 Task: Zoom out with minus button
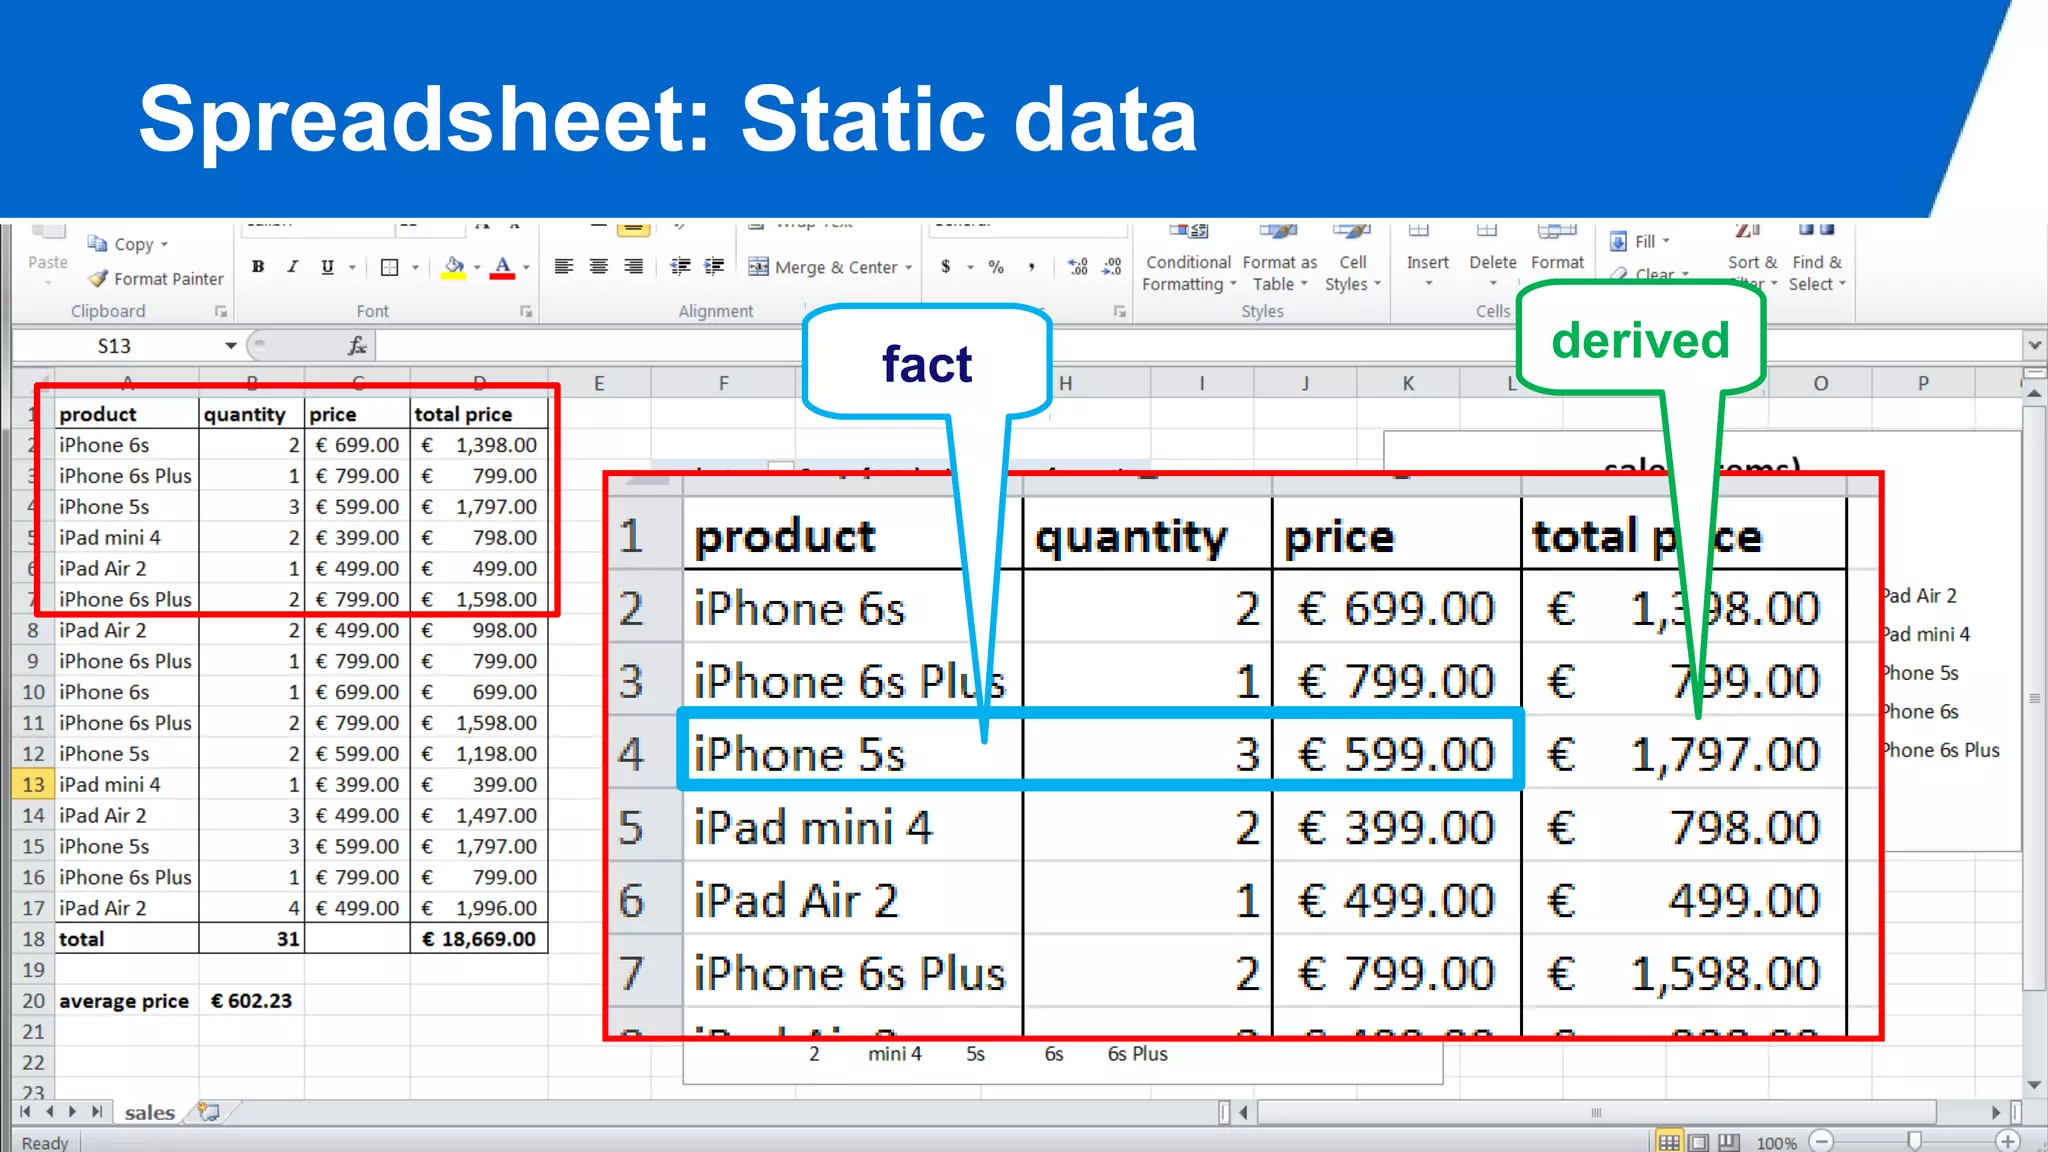click(x=1822, y=1141)
